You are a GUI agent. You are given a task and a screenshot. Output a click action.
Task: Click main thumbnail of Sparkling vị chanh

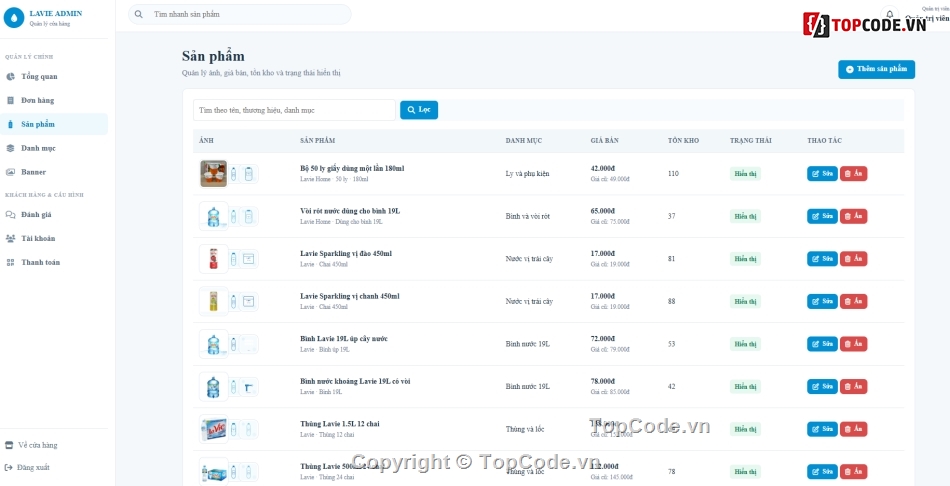click(213, 301)
